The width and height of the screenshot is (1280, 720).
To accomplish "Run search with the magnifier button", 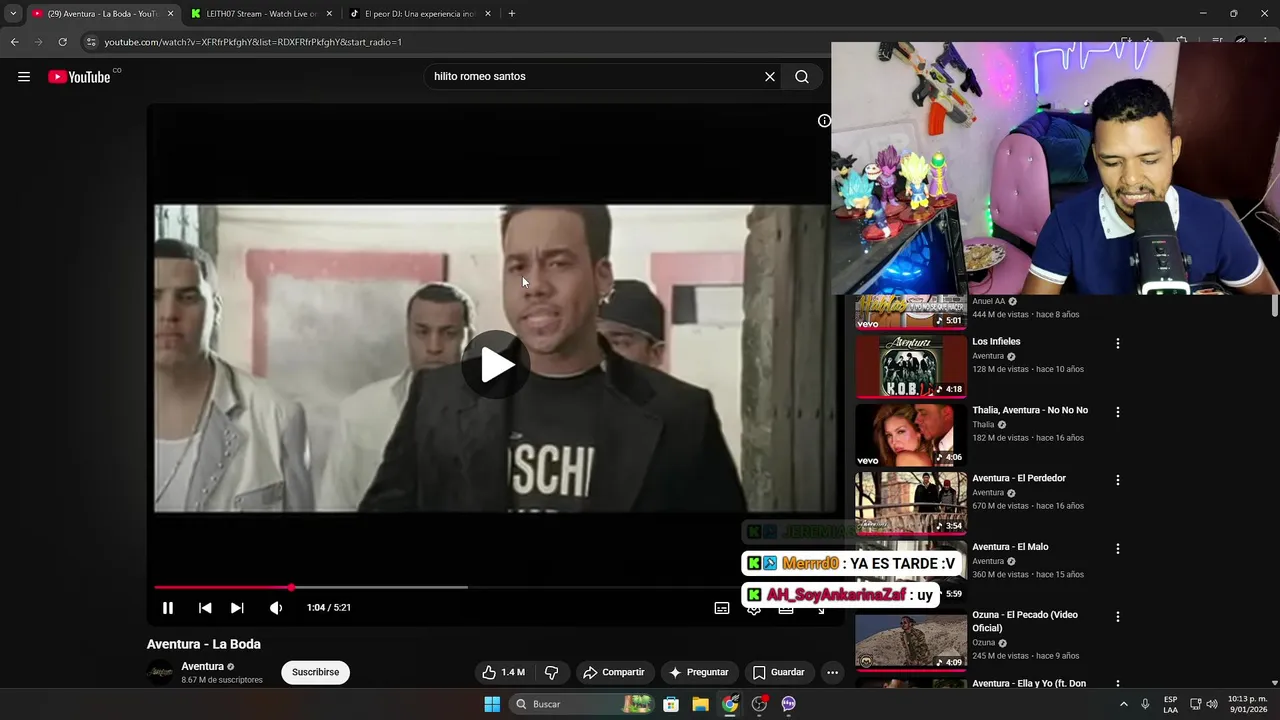I will (802, 77).
